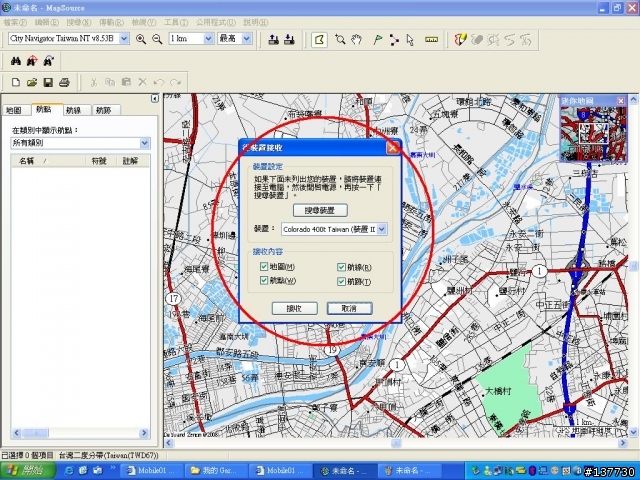Switch to 我的 Gar... folder taskbar item
This screenshot has width=640, height=480.
tap(215, 471)
